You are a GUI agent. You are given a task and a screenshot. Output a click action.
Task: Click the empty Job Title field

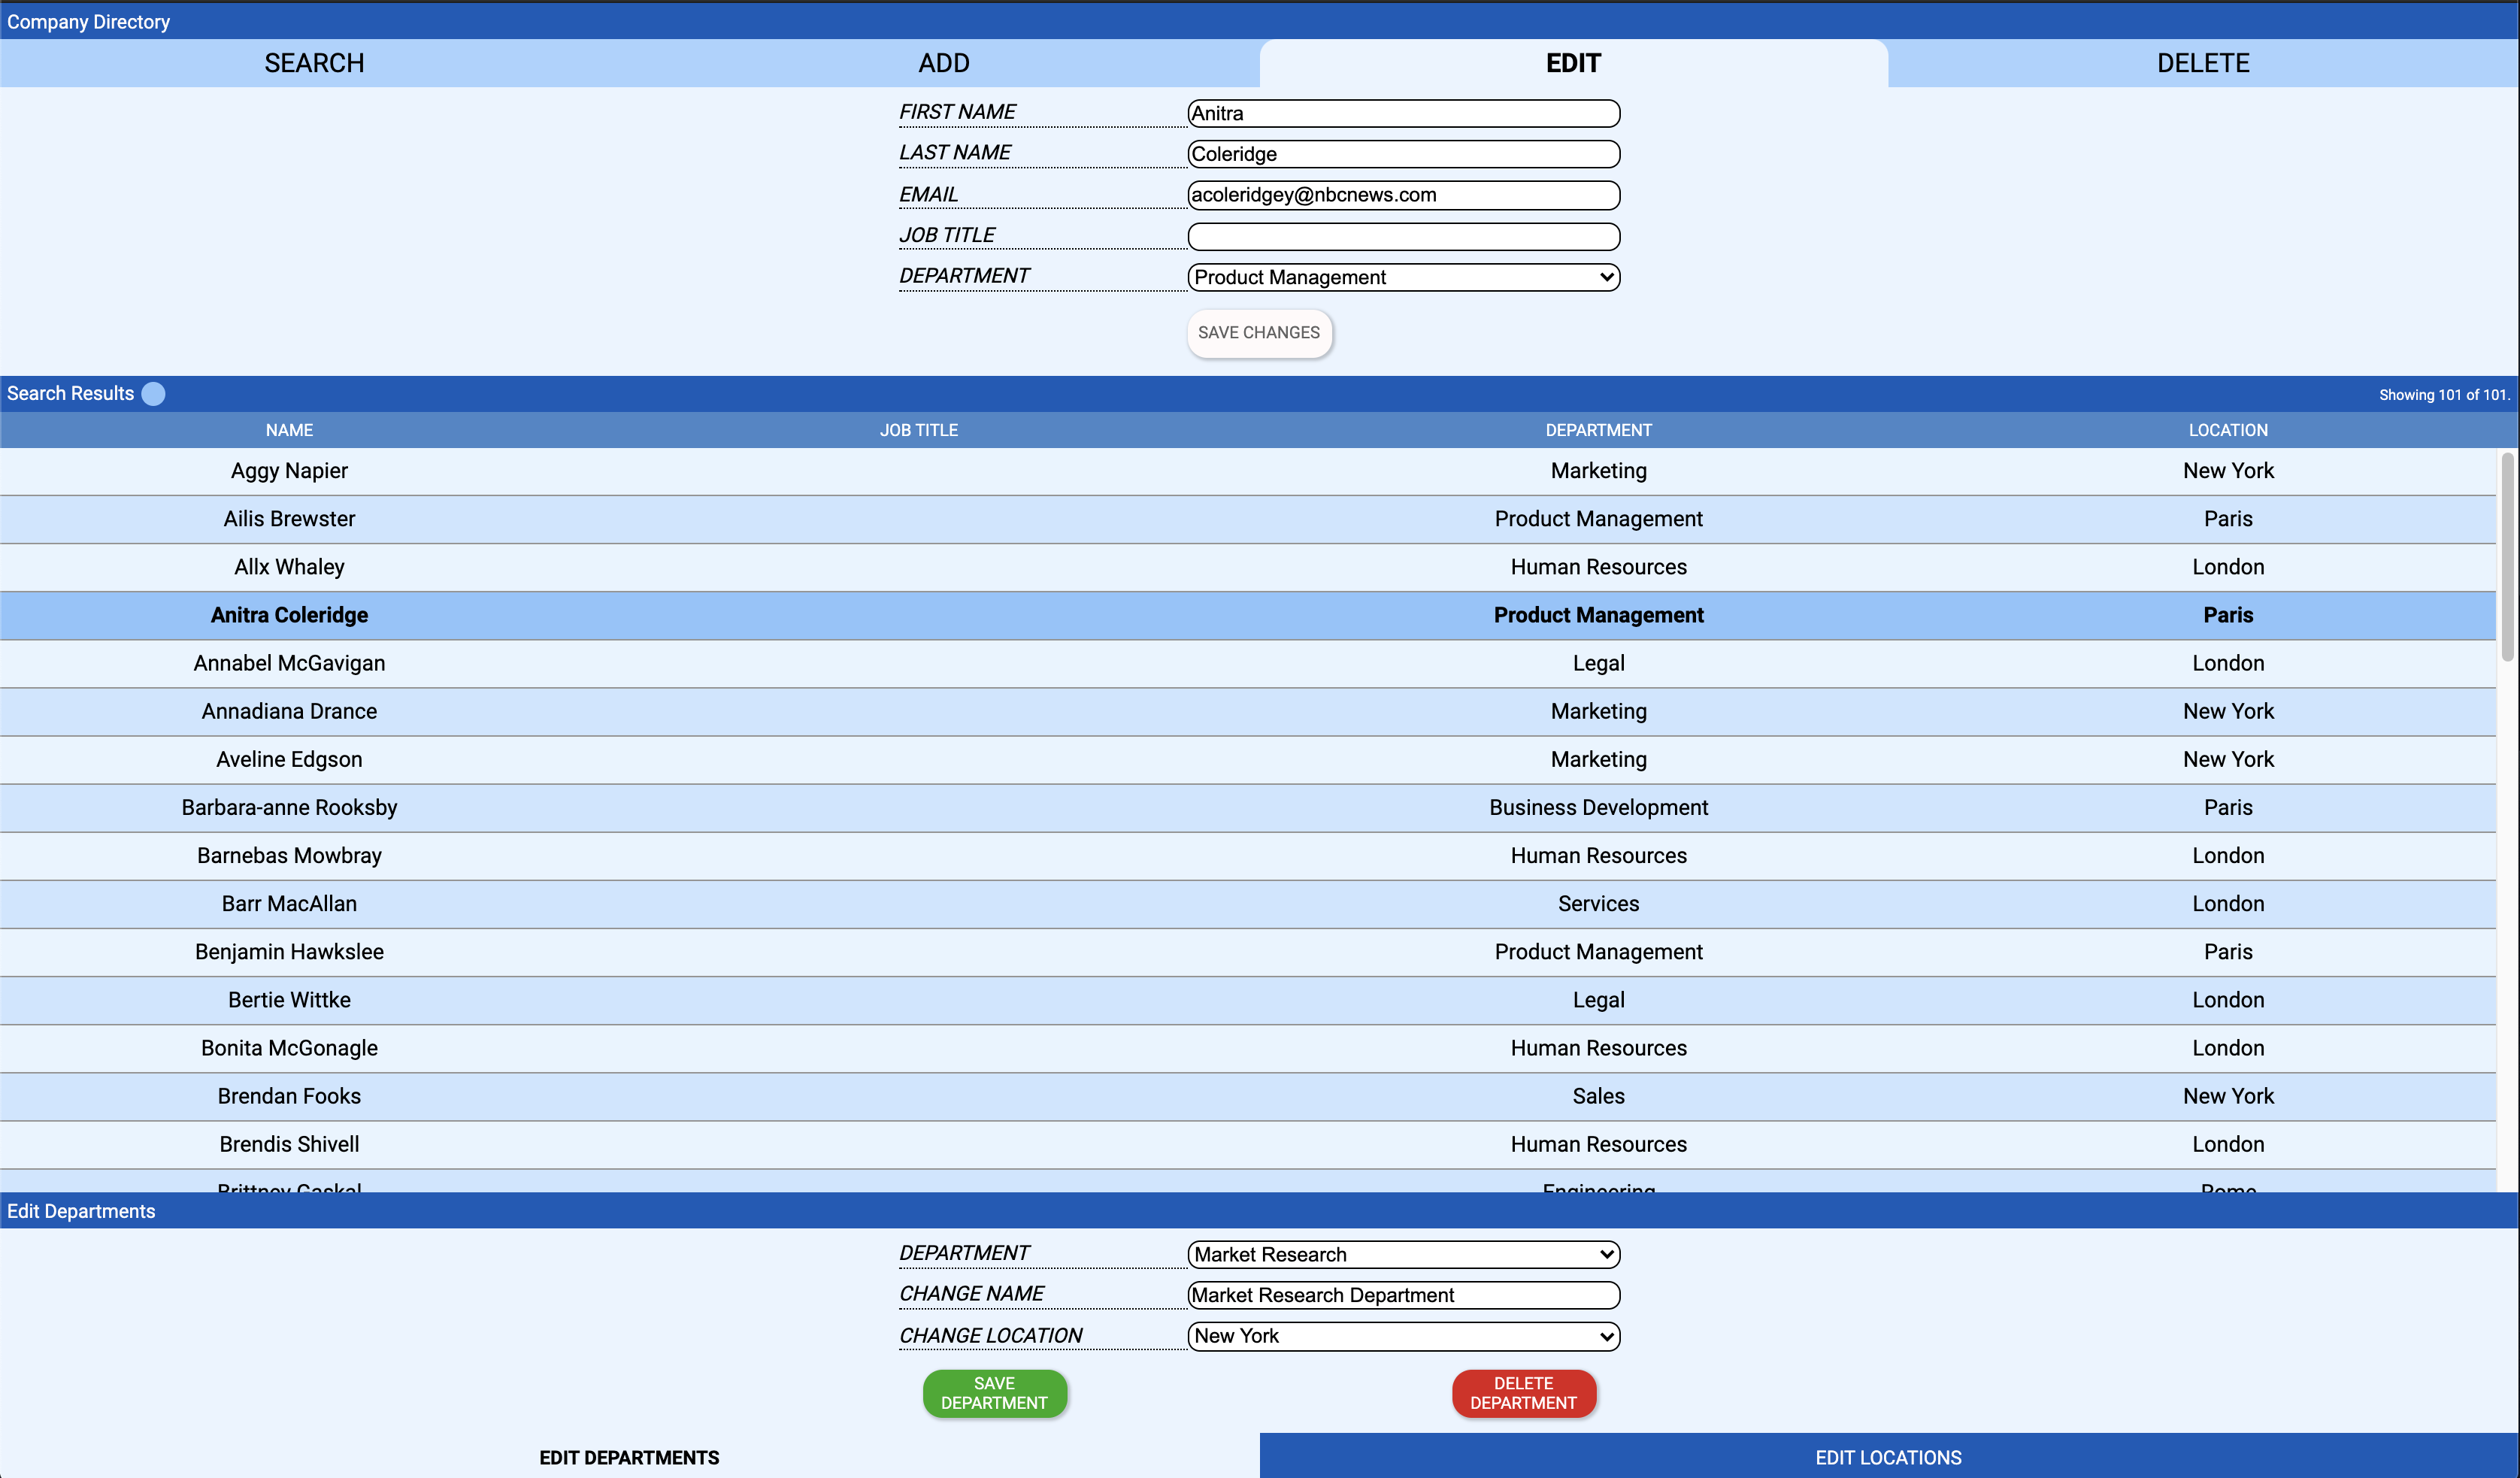[1403, 236]
